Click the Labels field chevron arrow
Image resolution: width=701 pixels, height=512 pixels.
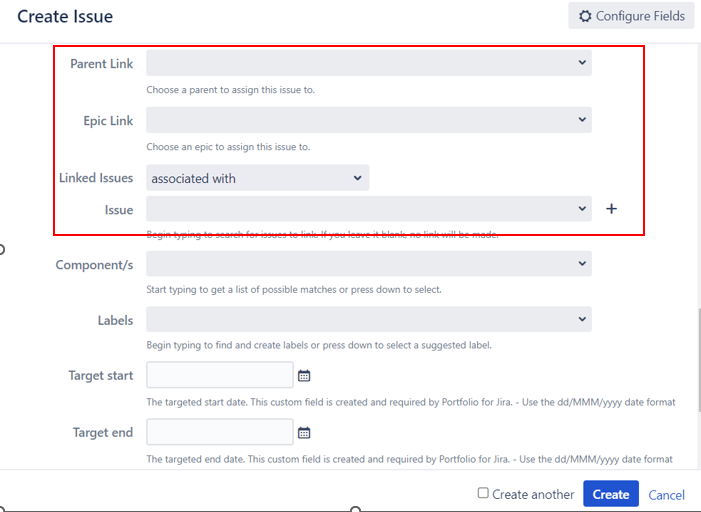coord(582,319)
